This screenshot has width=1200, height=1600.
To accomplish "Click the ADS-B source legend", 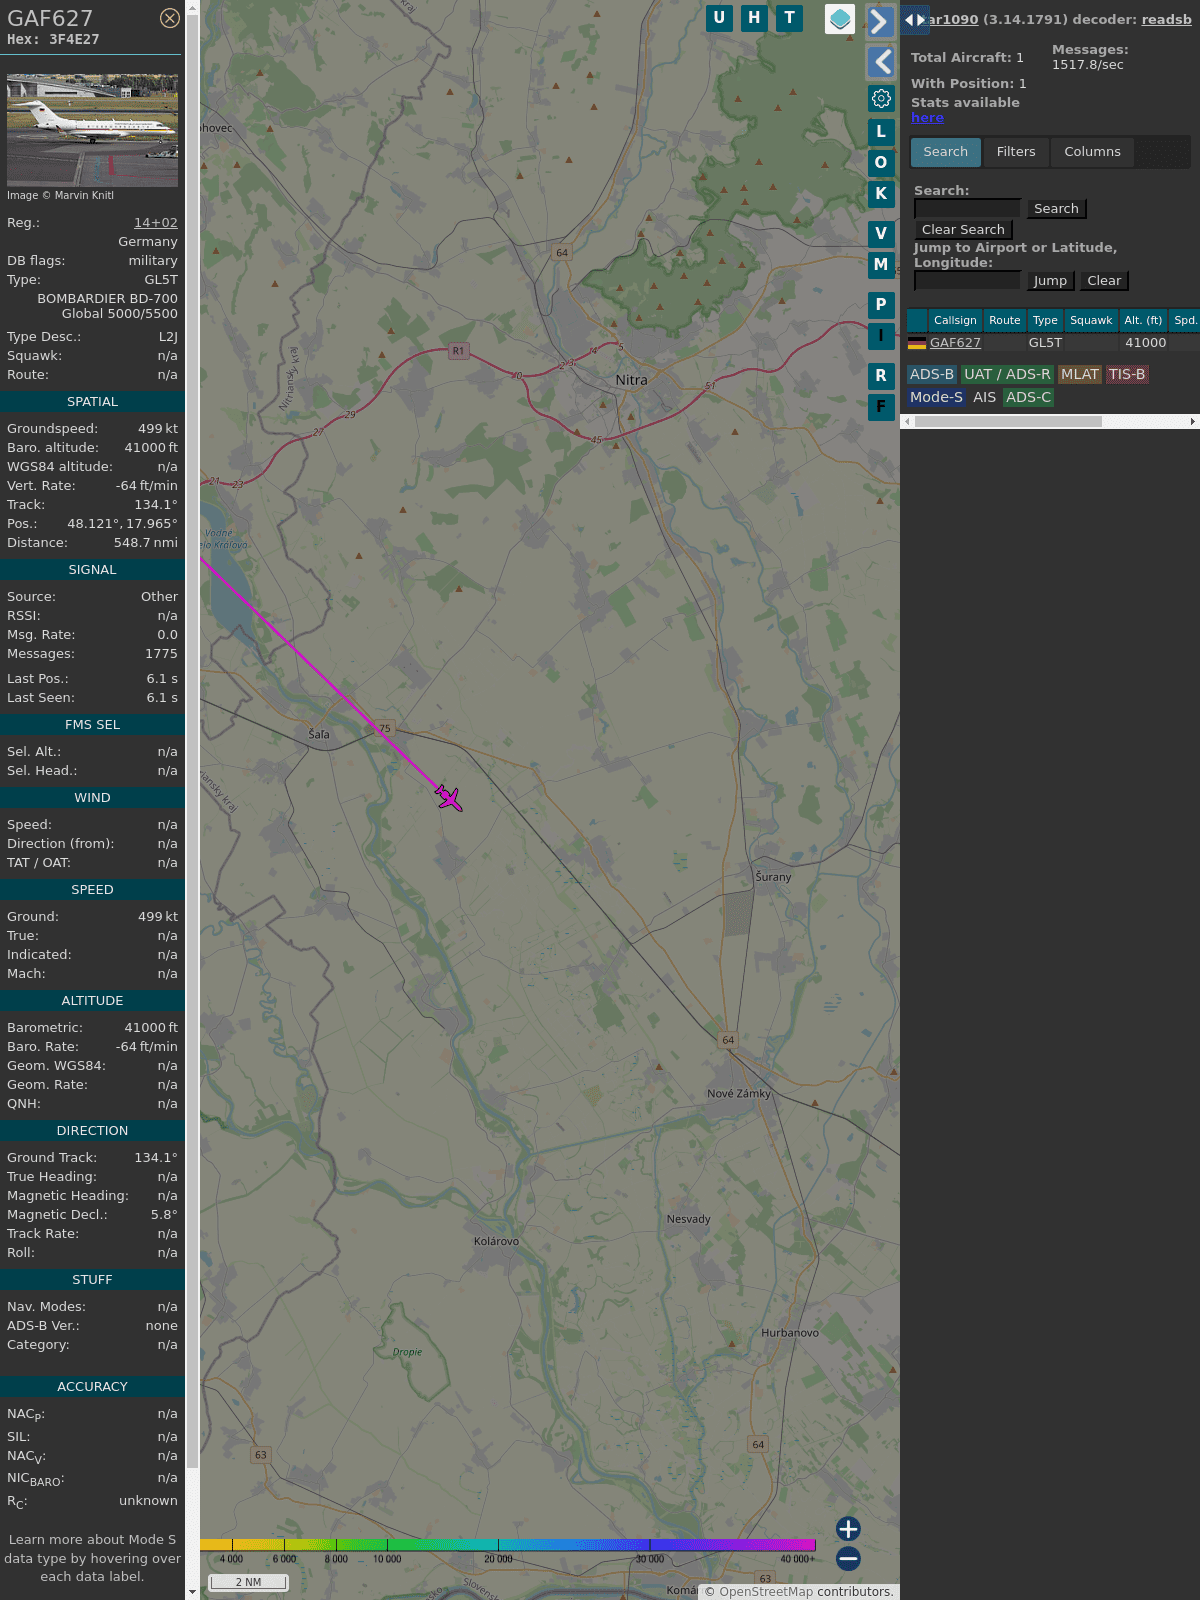I will (932, 374).
